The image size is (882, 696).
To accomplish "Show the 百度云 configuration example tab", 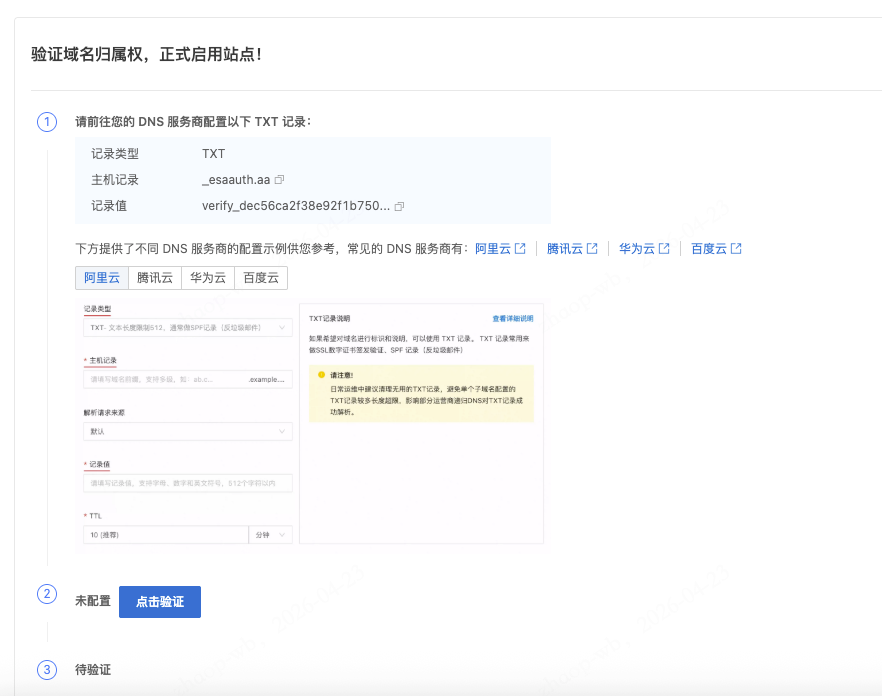I will pyautogui.click(x=261, y=278).
